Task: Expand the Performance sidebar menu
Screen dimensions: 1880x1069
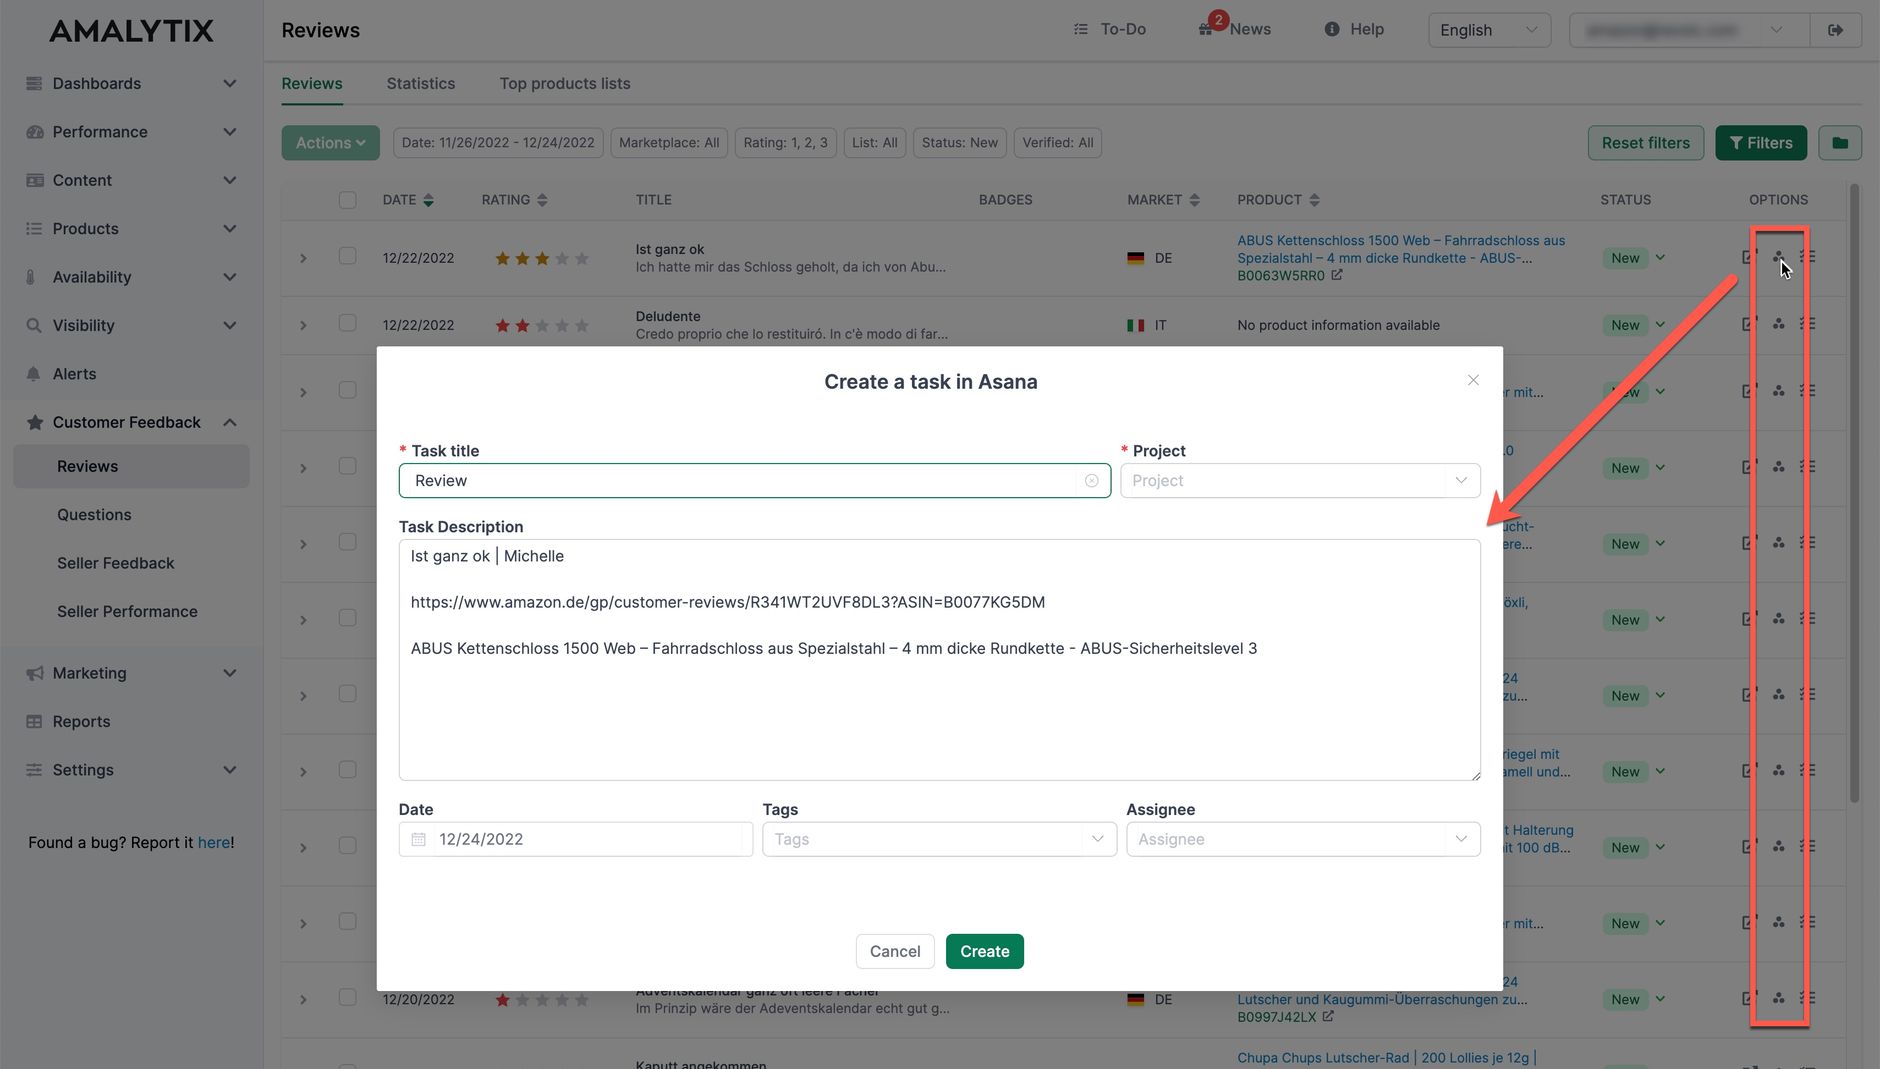Action: pos(131,132)
